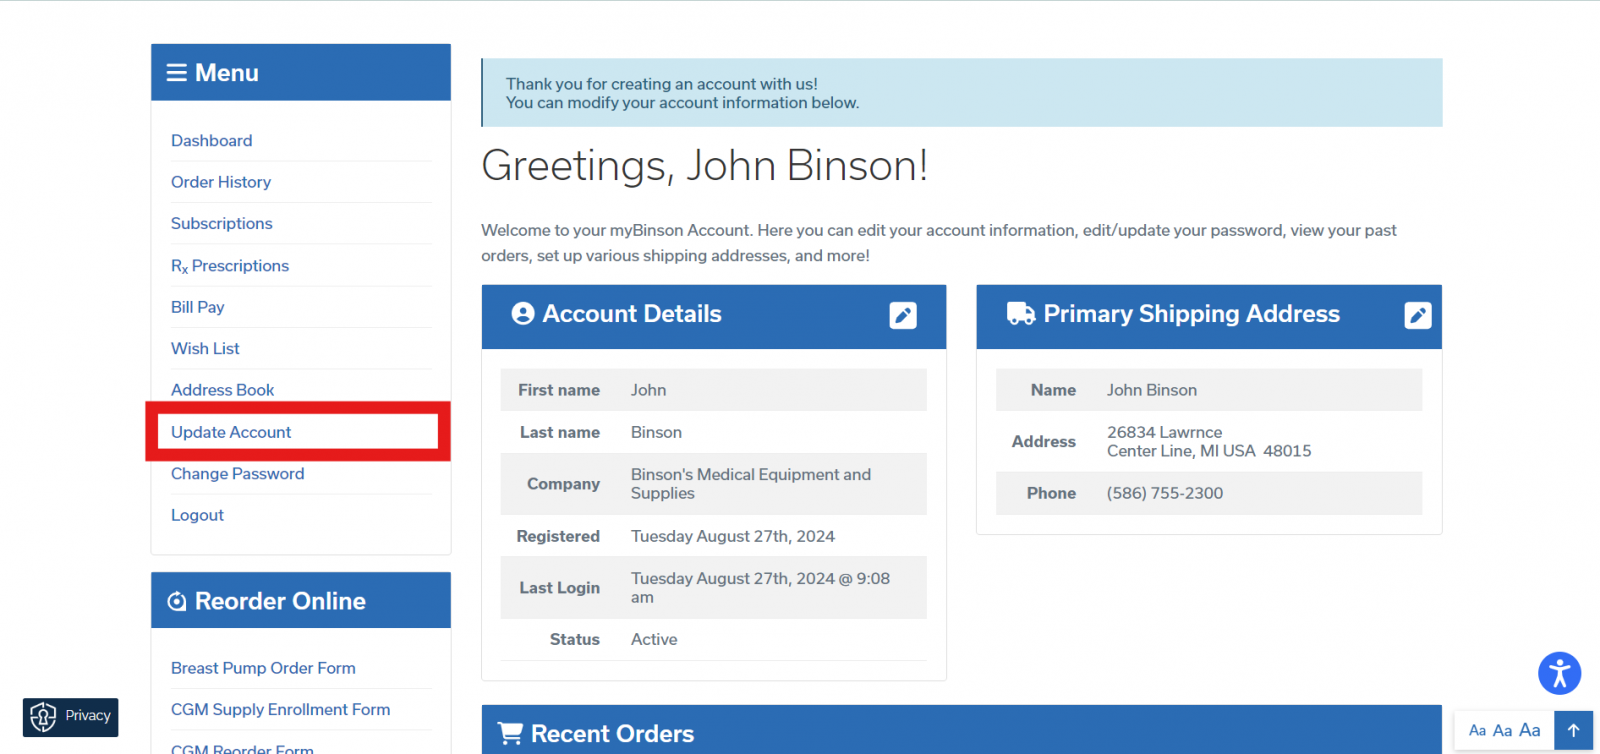Click the Primary Shipping Address heading text
The height and width of the screenshot is (754, 1600).
click(1191, 314)
